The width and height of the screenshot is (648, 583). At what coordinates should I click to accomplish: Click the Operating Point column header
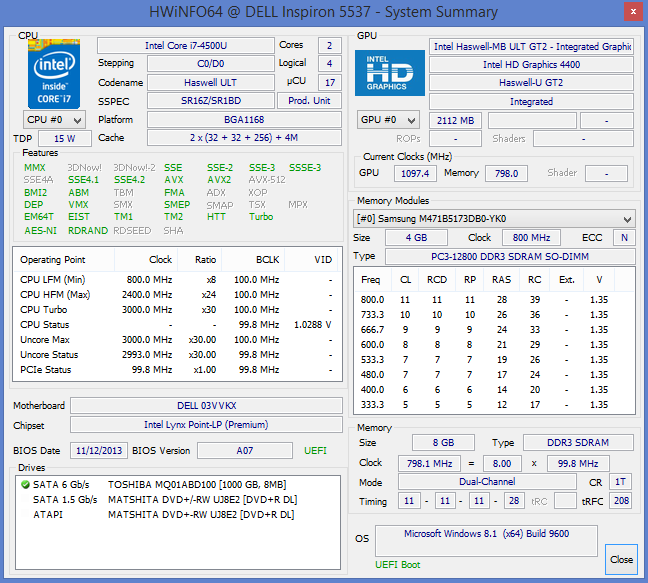point(64,259)
